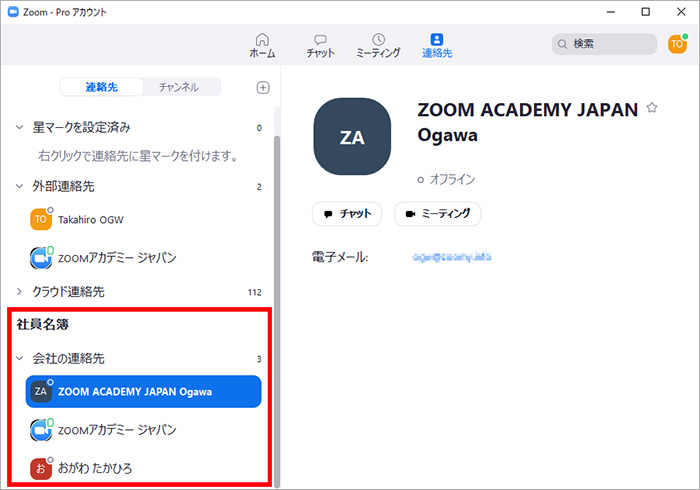Select the 連絡先 tab in sidebar
Screen dimensions: 700x490
tap(100, 88)
